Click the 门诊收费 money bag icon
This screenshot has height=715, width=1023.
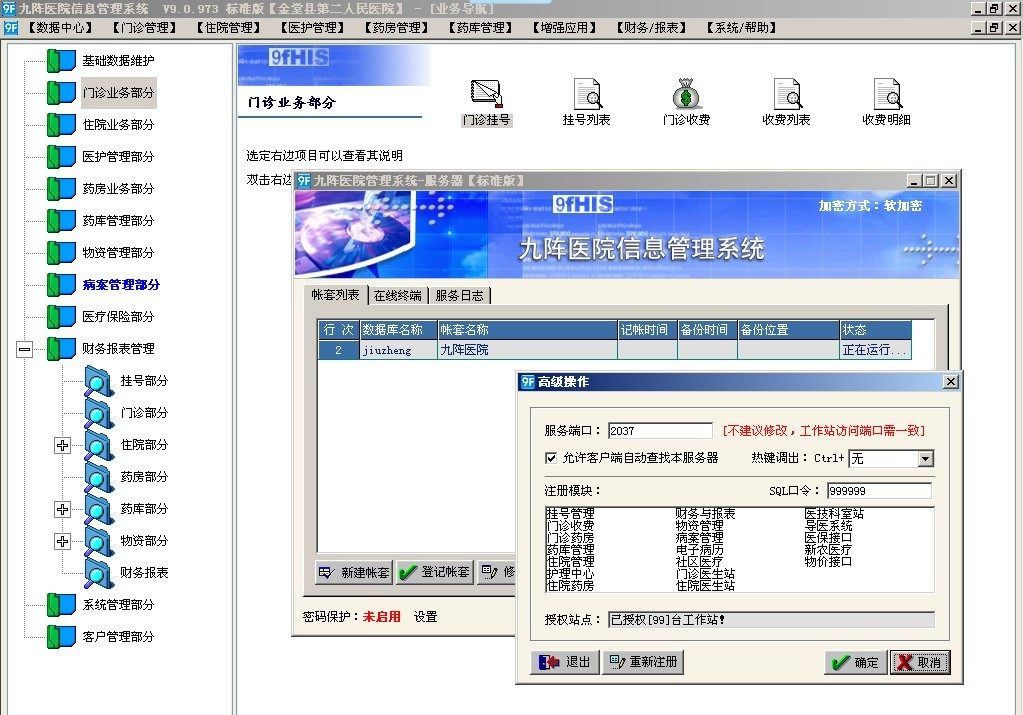[x=686, y=94]
